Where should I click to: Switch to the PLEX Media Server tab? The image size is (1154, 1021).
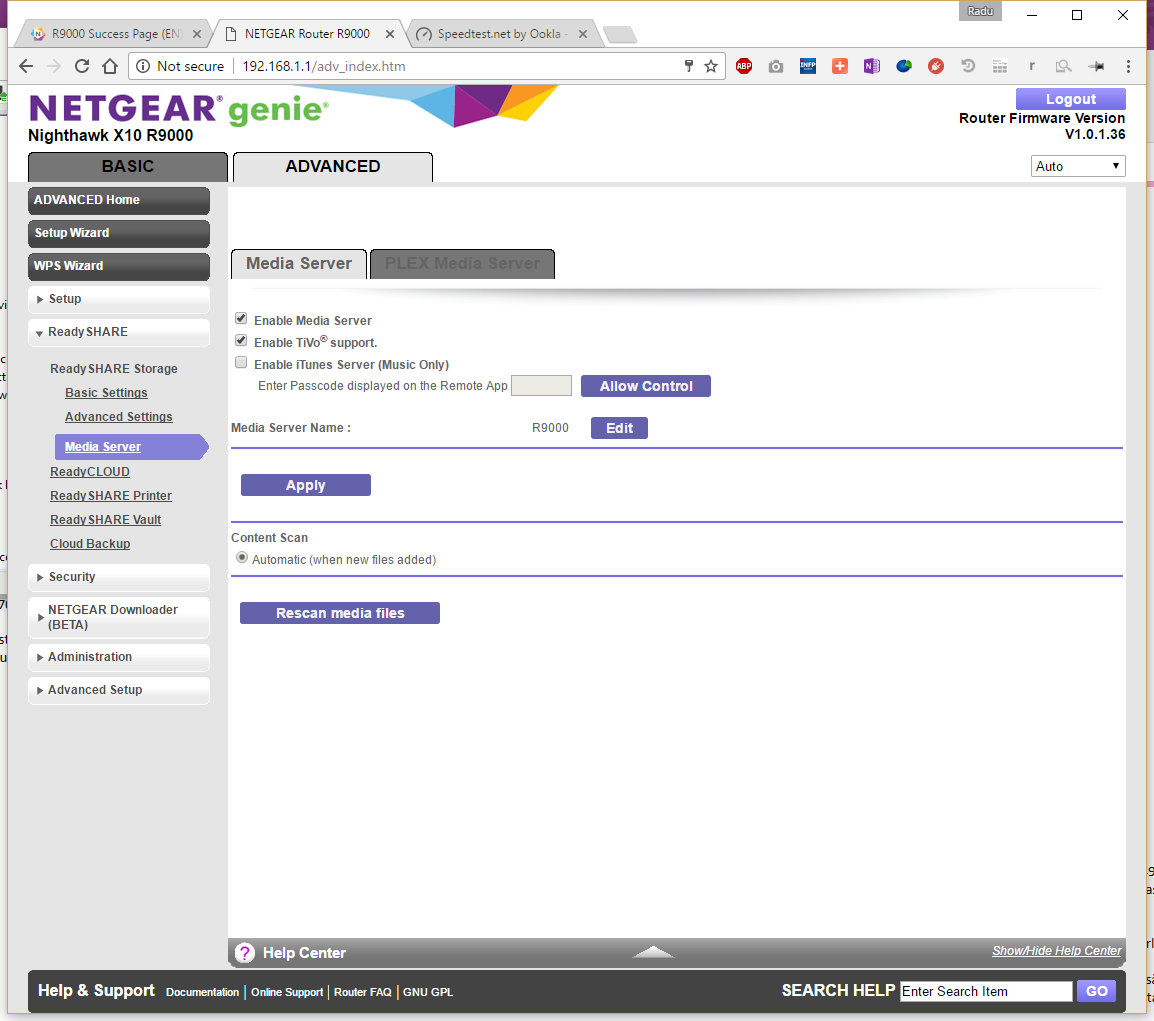(462, 264)
